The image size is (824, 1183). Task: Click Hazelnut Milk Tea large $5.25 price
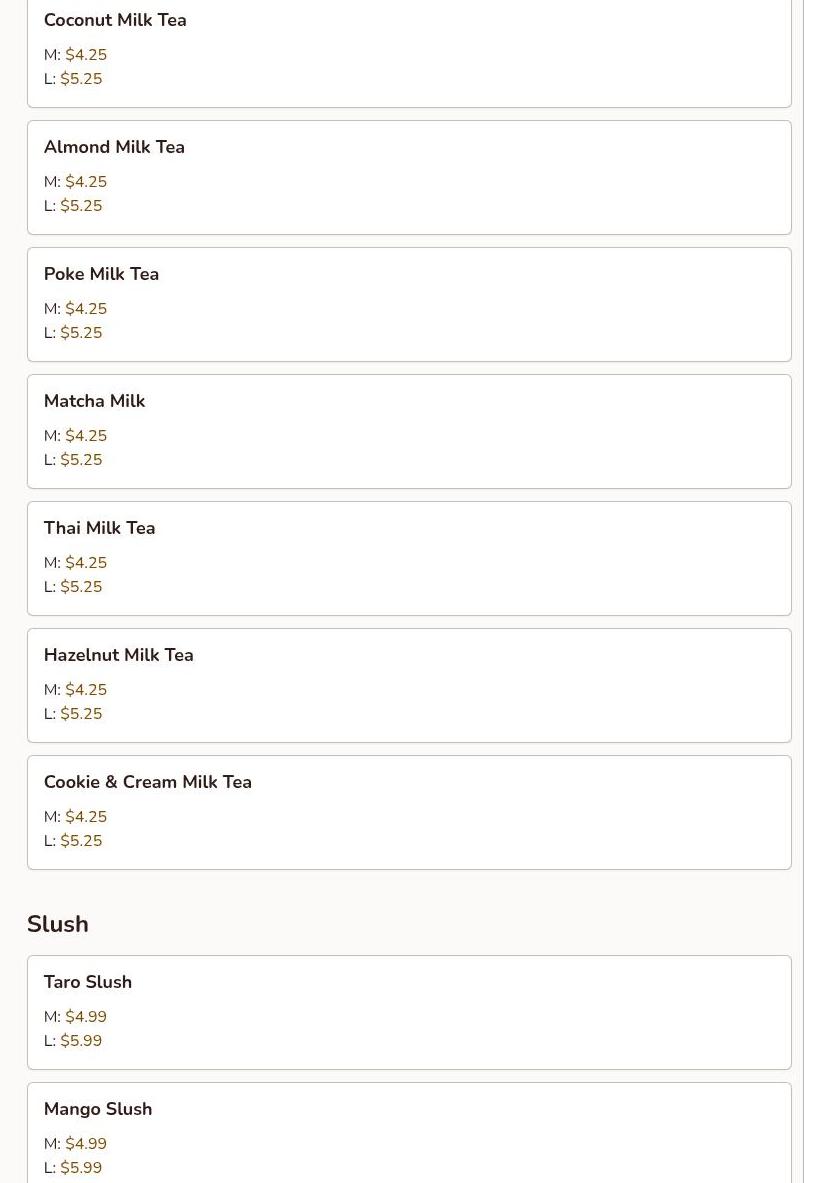81,714
